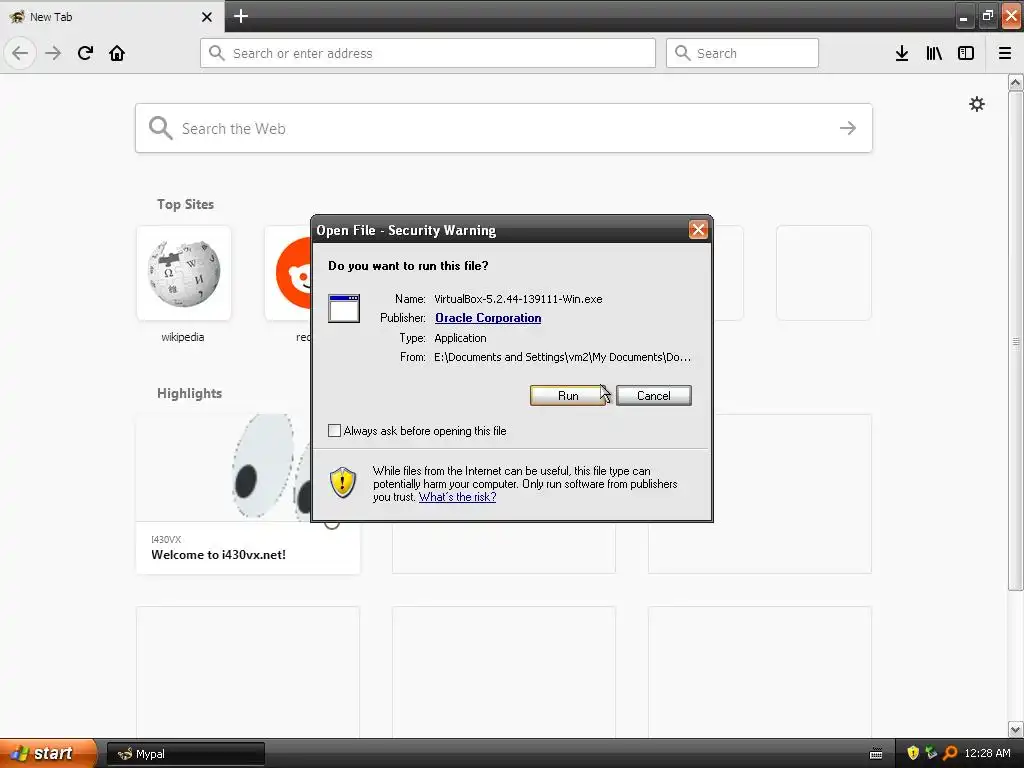Image resolution: width=1024 pixels, height=768 pixels.
Task: Close the Security Warning dialog
Action: [698, 230]
